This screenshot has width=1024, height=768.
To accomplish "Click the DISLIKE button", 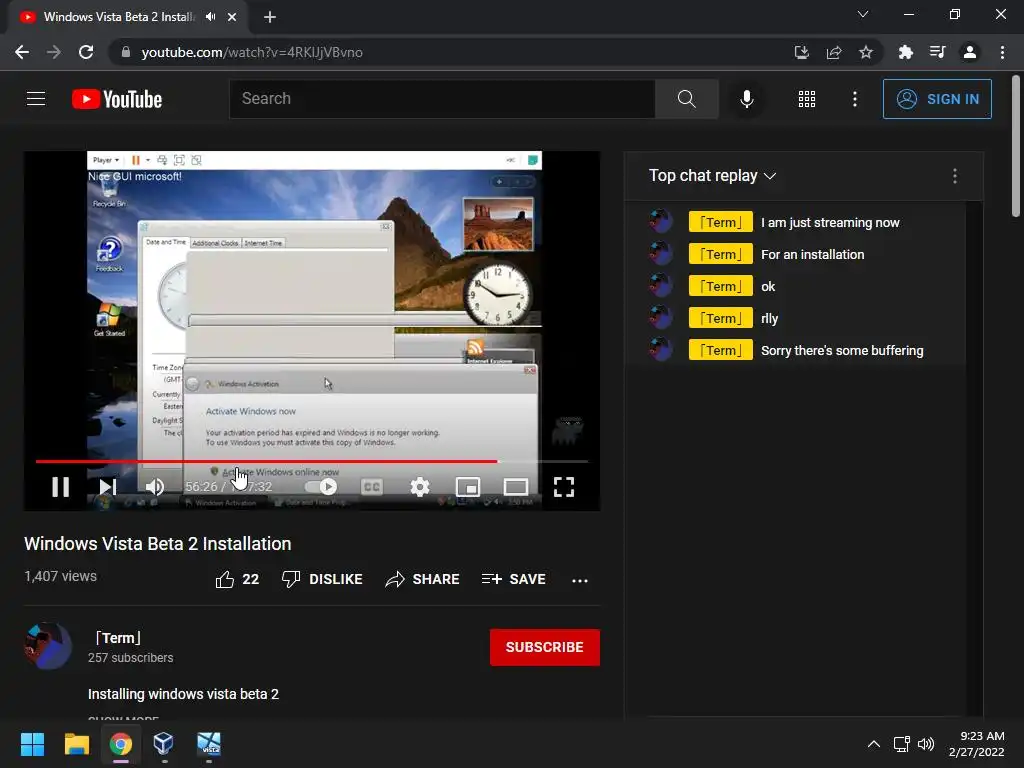I will click(322, 579).
